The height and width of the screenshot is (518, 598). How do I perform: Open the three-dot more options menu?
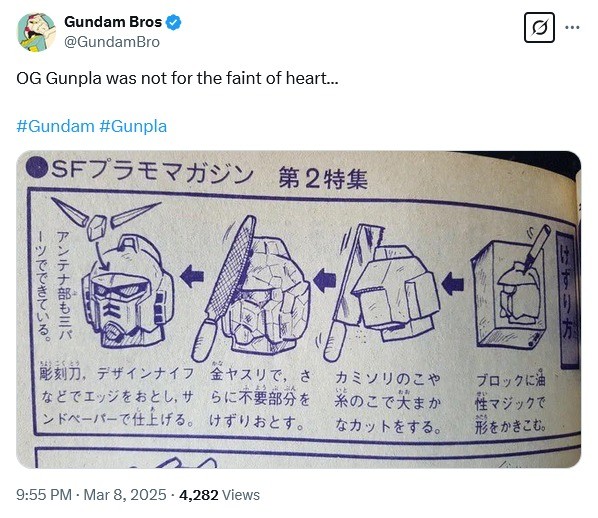click(572, 27)
